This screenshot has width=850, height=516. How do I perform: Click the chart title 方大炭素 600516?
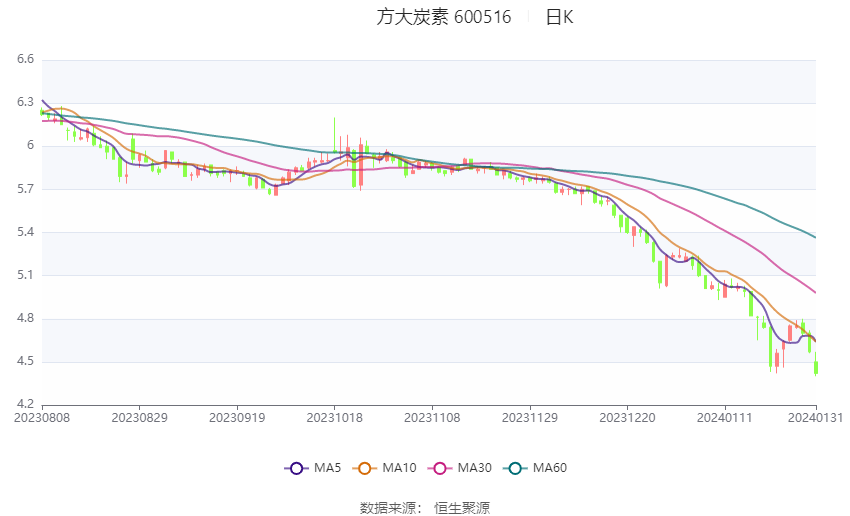(x=444, y=17)
